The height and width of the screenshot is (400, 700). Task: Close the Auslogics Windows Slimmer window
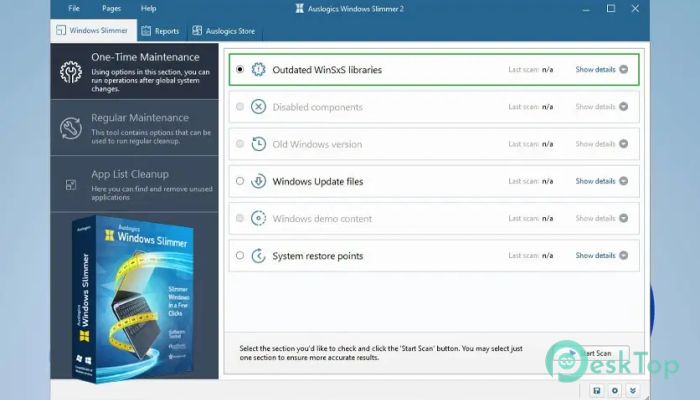pos(635,8)
